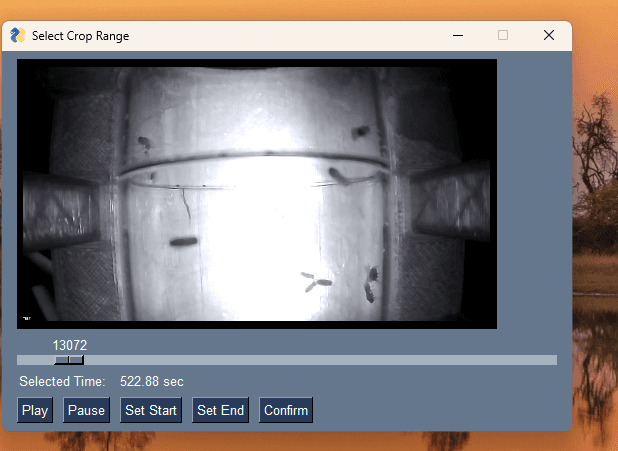Click the "Selected Time:" label

(x=62, y=381)
